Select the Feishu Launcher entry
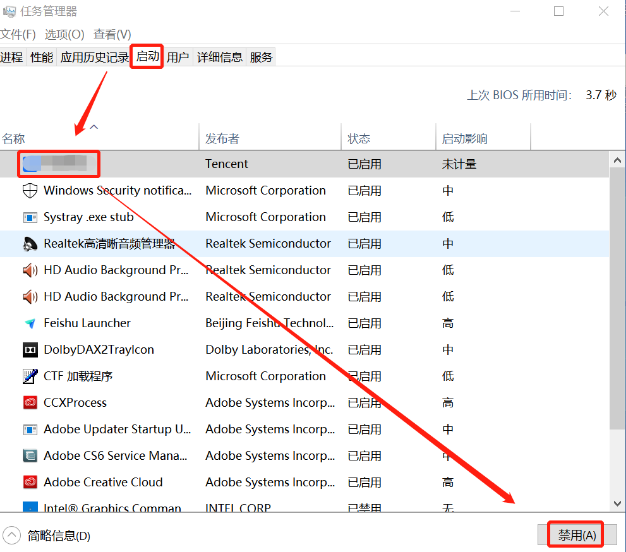 [x=87, y=323]
